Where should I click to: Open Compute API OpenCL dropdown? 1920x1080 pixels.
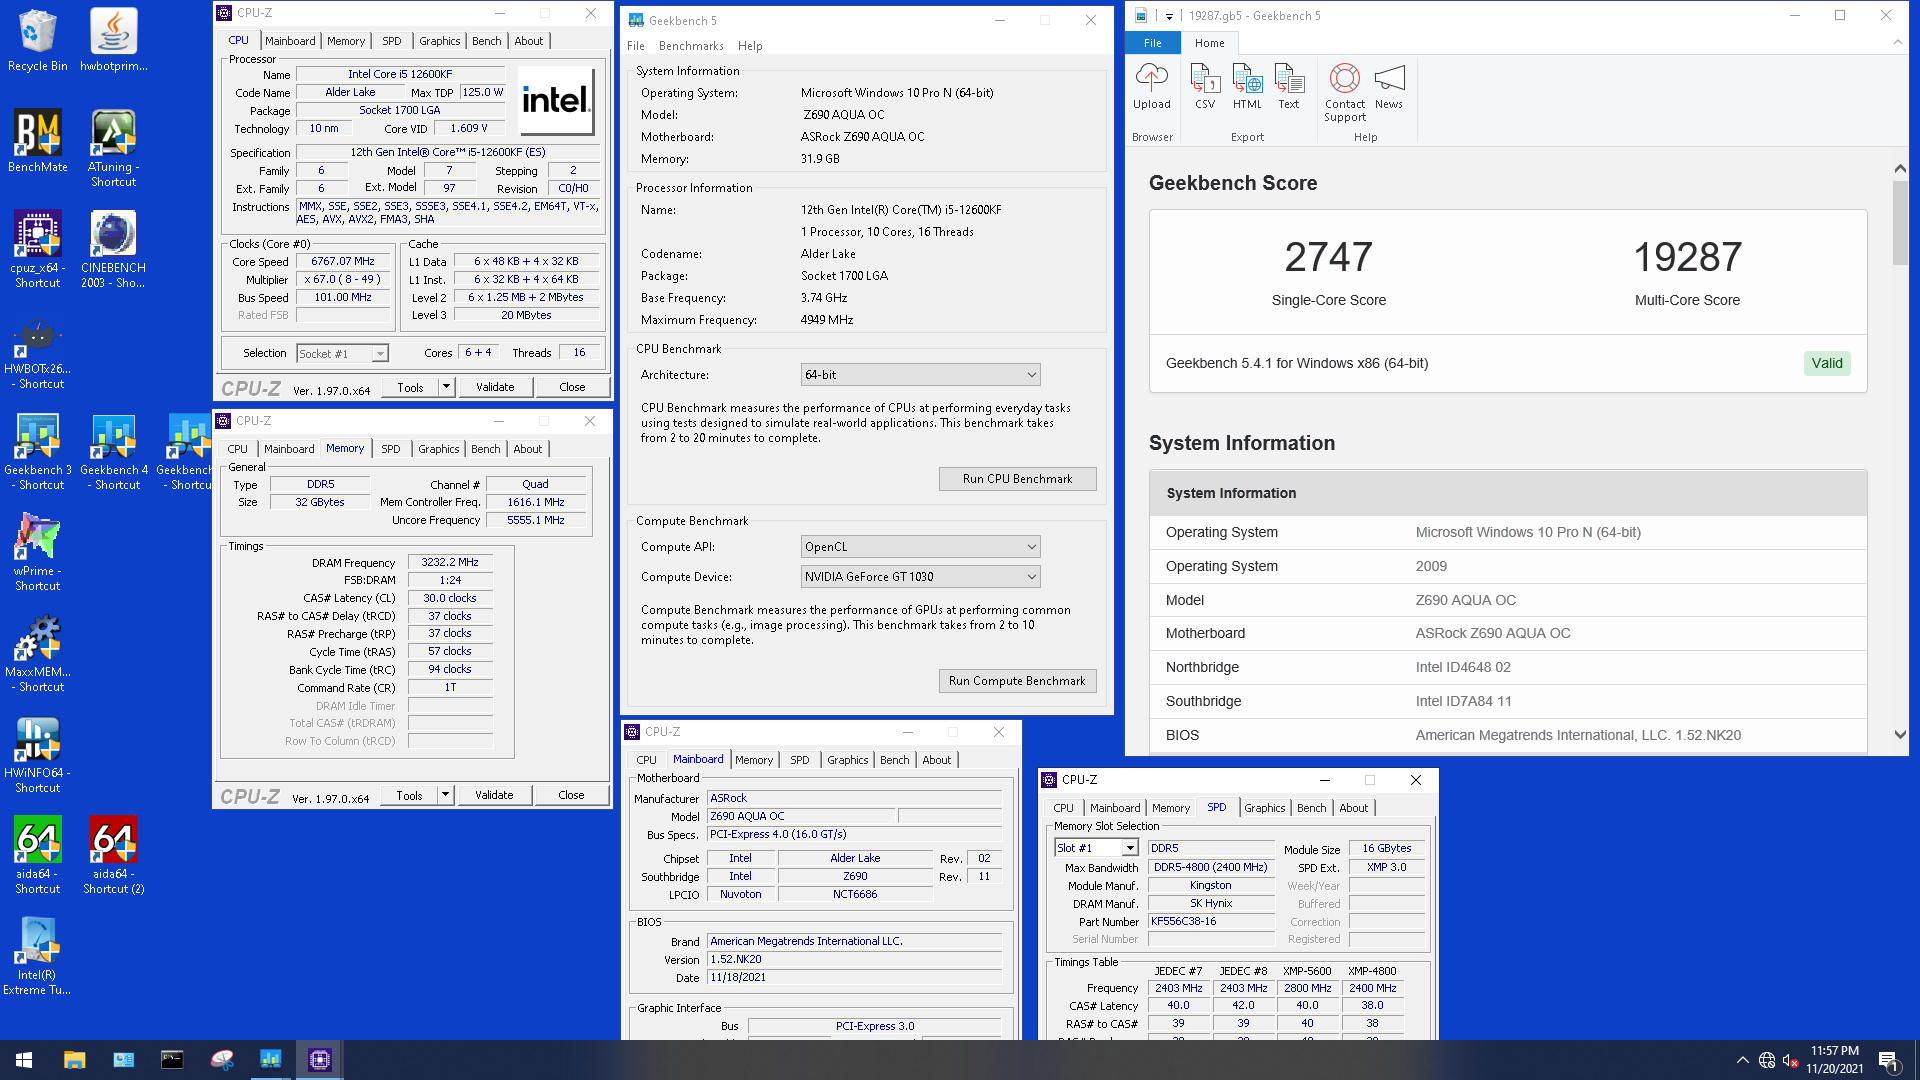920,547
